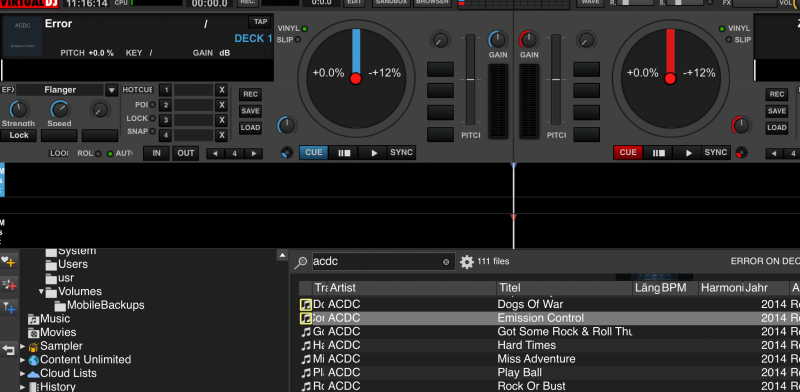This screenshot has height=392, width=800.
Task: Clear the acdc search text
Action: click(446, 262)
